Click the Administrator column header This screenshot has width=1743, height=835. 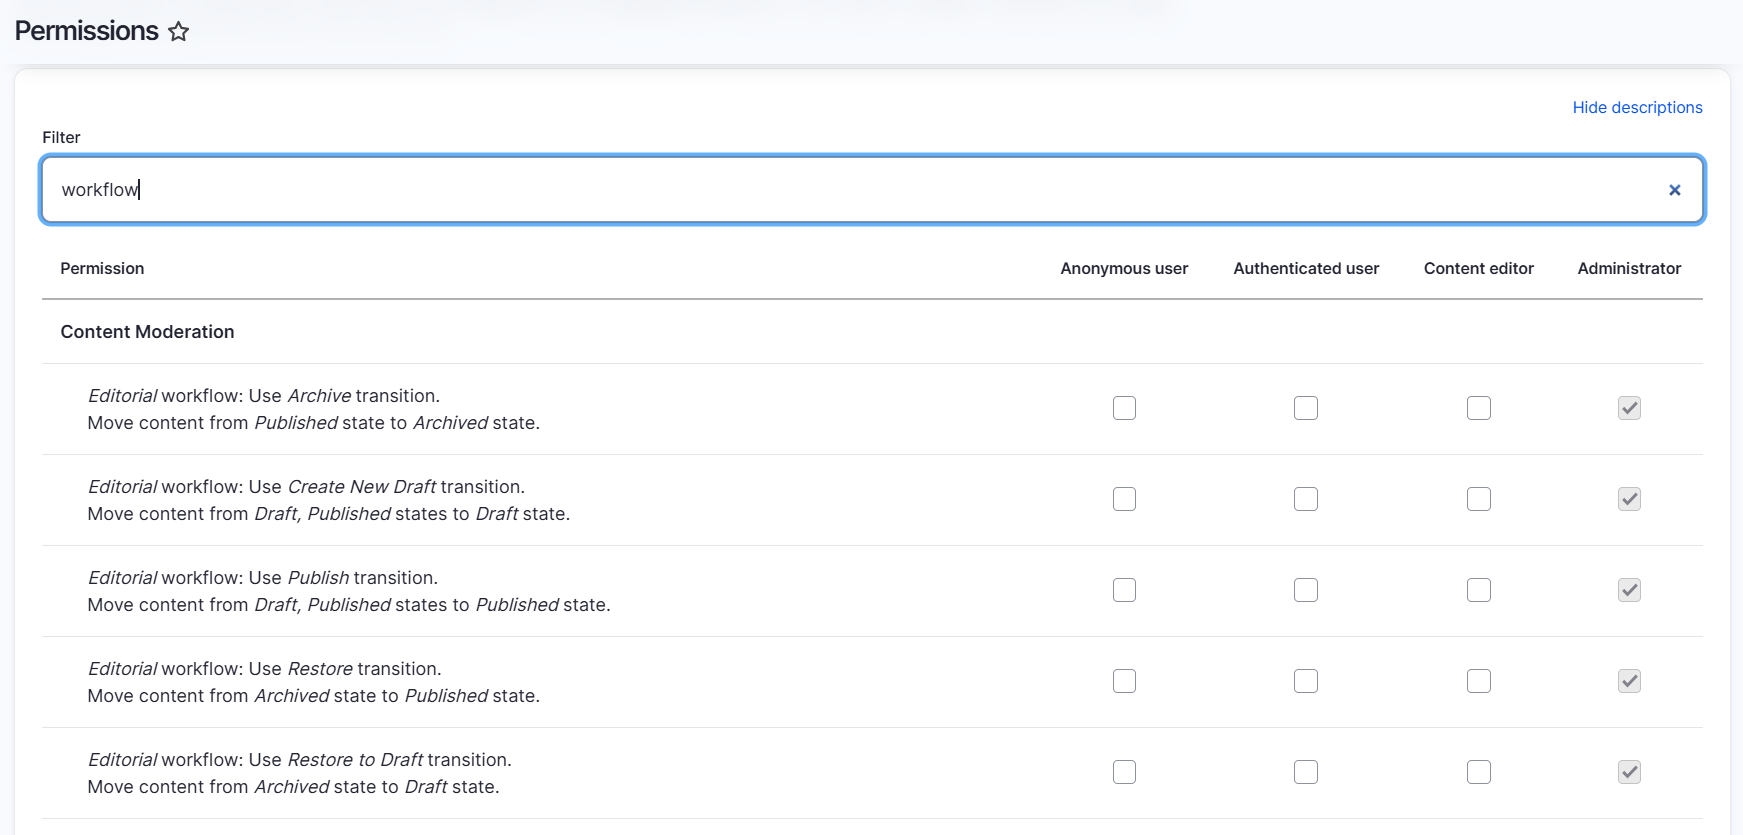1629,268
